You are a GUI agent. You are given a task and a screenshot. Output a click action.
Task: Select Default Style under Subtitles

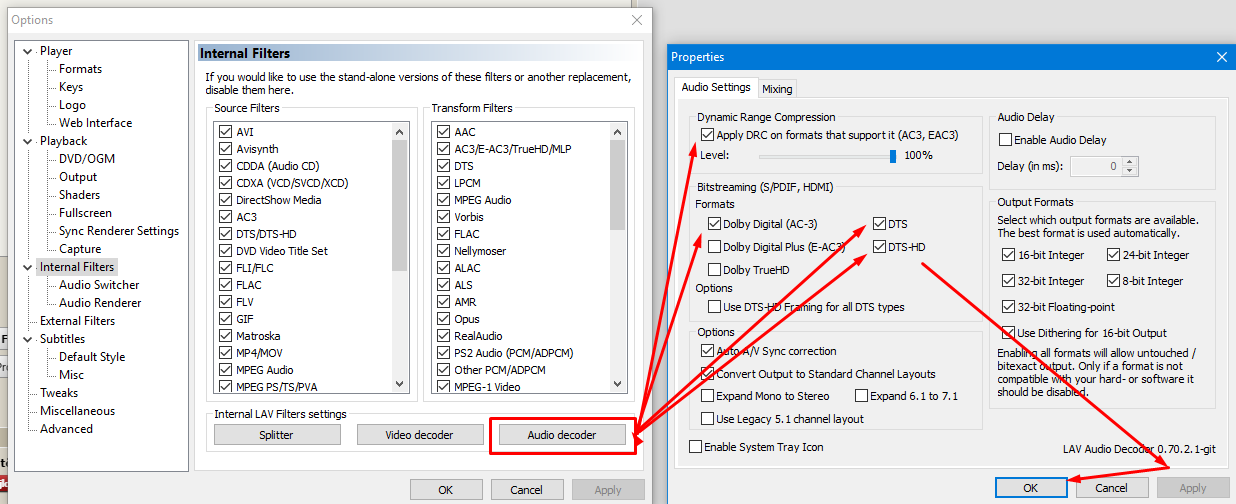[x=92, y=357]
